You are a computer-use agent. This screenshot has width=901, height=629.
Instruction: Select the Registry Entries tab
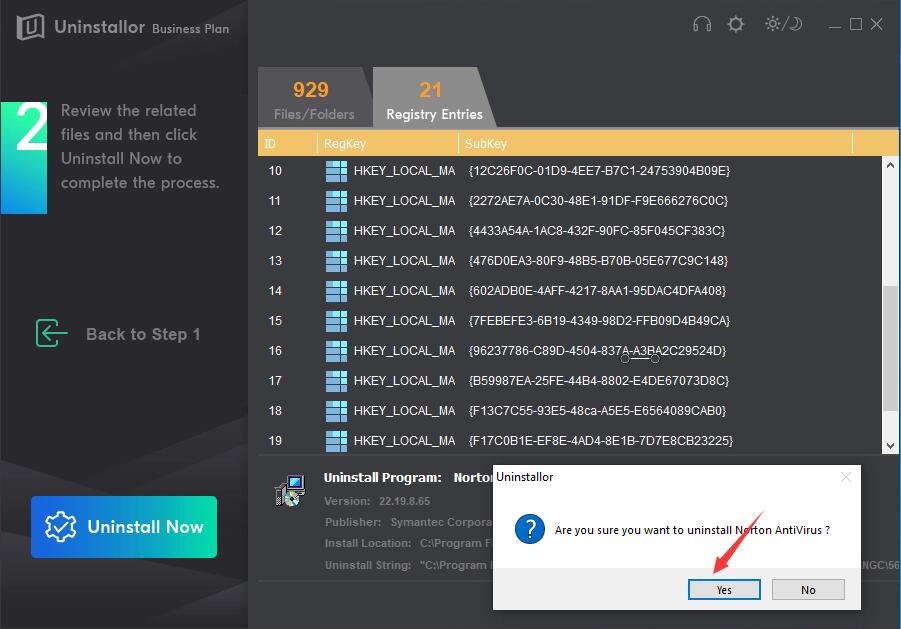click(x=434, y=98)
